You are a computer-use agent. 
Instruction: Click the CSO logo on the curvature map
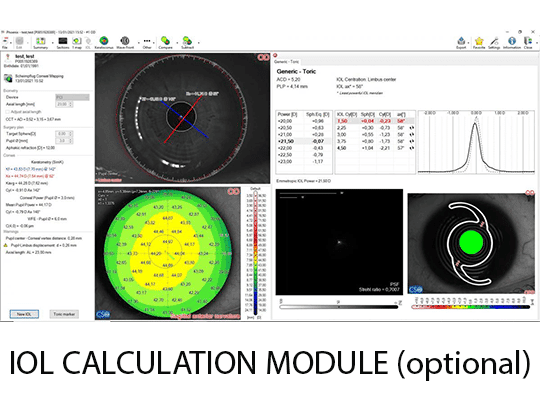tap(103, 314)
